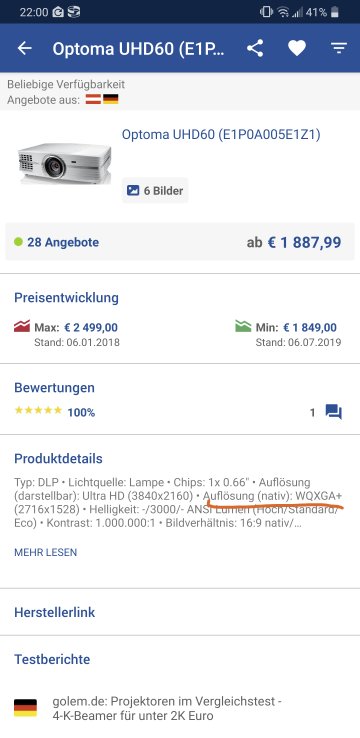Expand product details with MEHR LESEN
Screen dimensions: 360x738
46,553
